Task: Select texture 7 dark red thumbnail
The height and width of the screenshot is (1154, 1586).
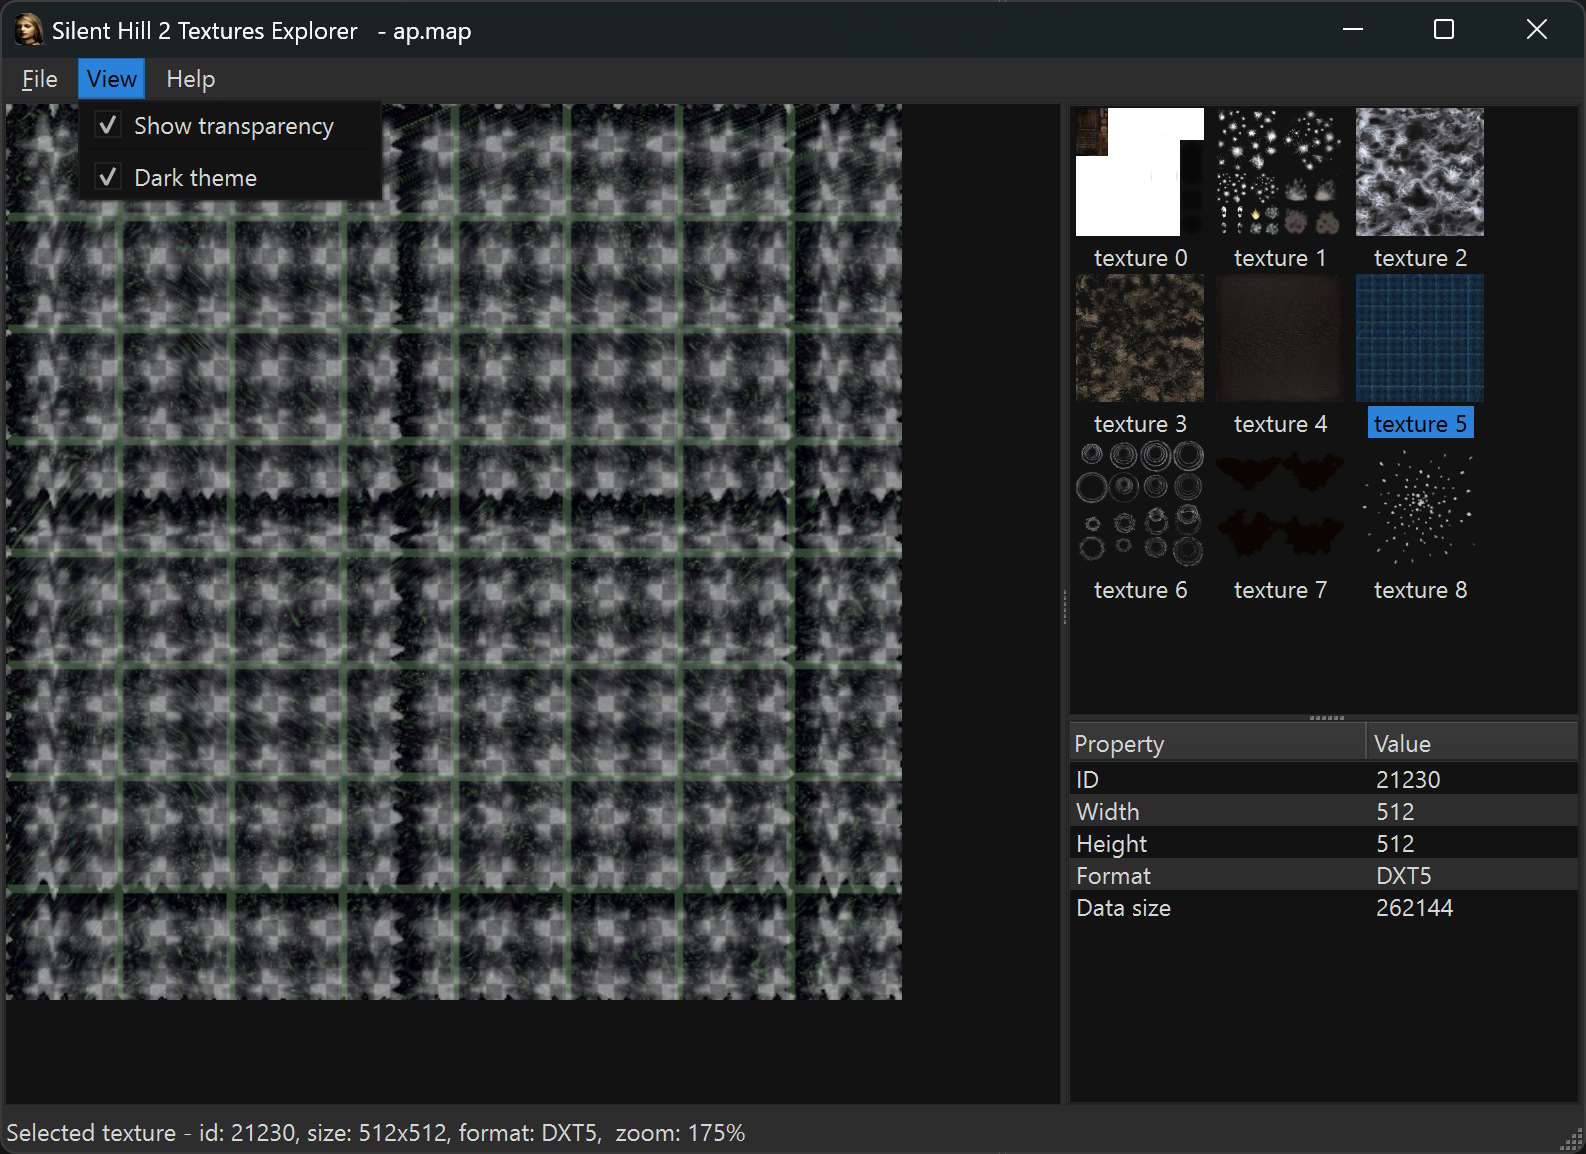Action: pyautogui.click(x=1280, y=504)
